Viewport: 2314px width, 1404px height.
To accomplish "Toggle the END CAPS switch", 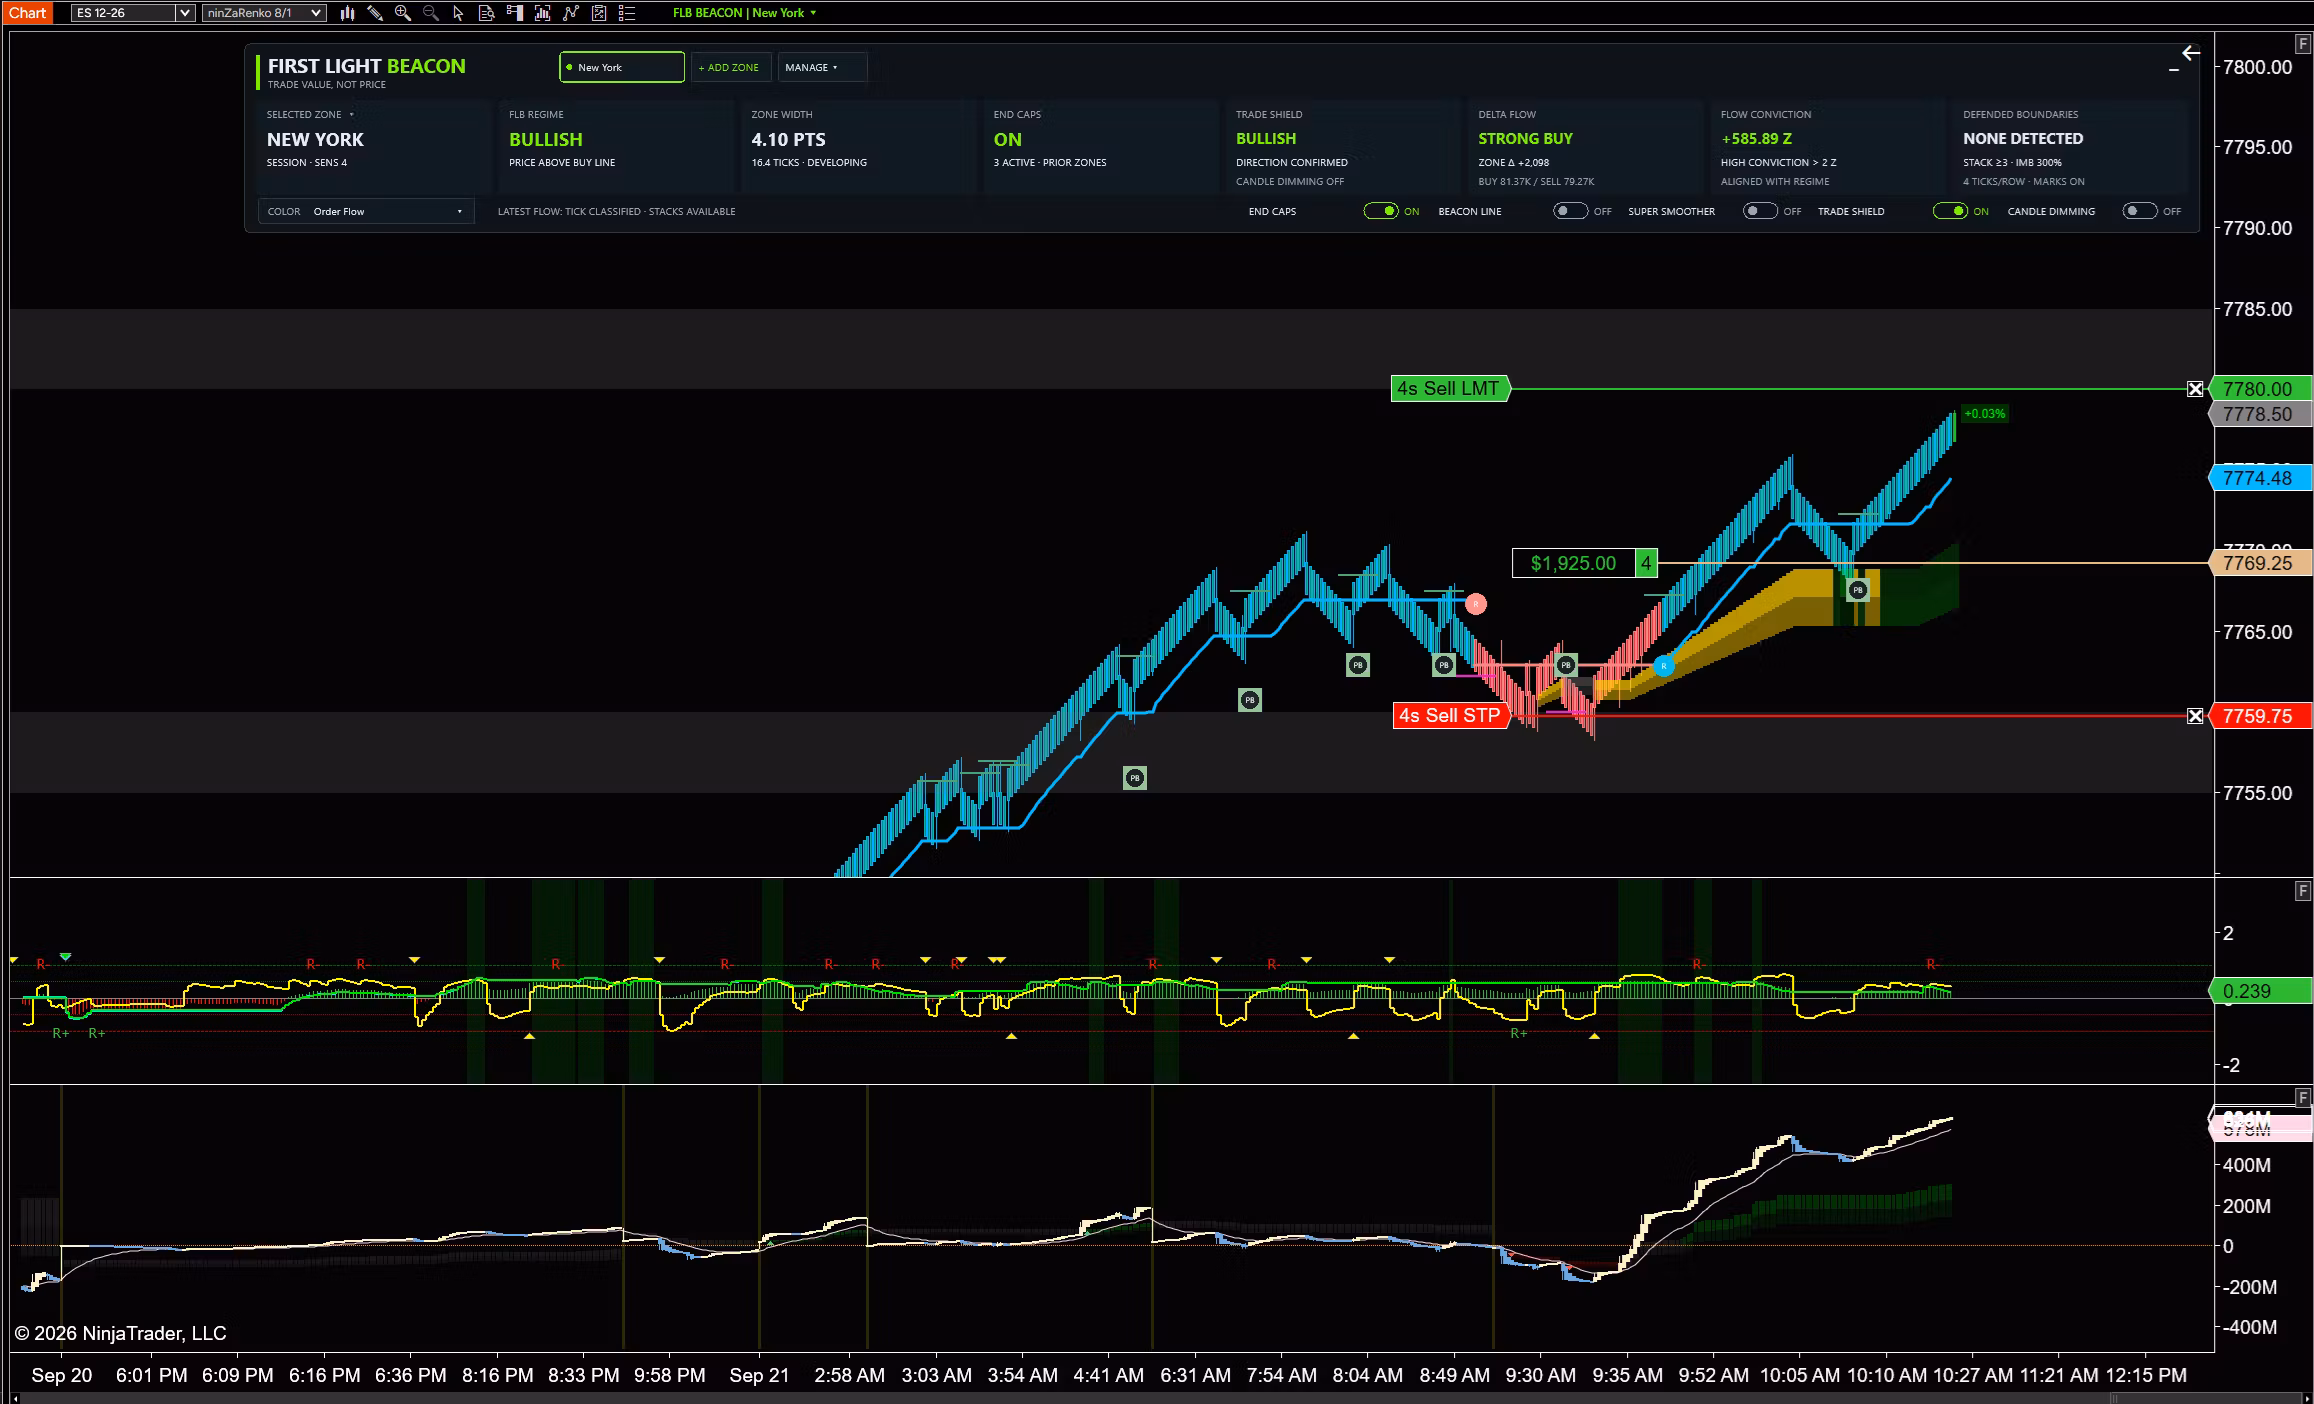I will point(1381,211).
